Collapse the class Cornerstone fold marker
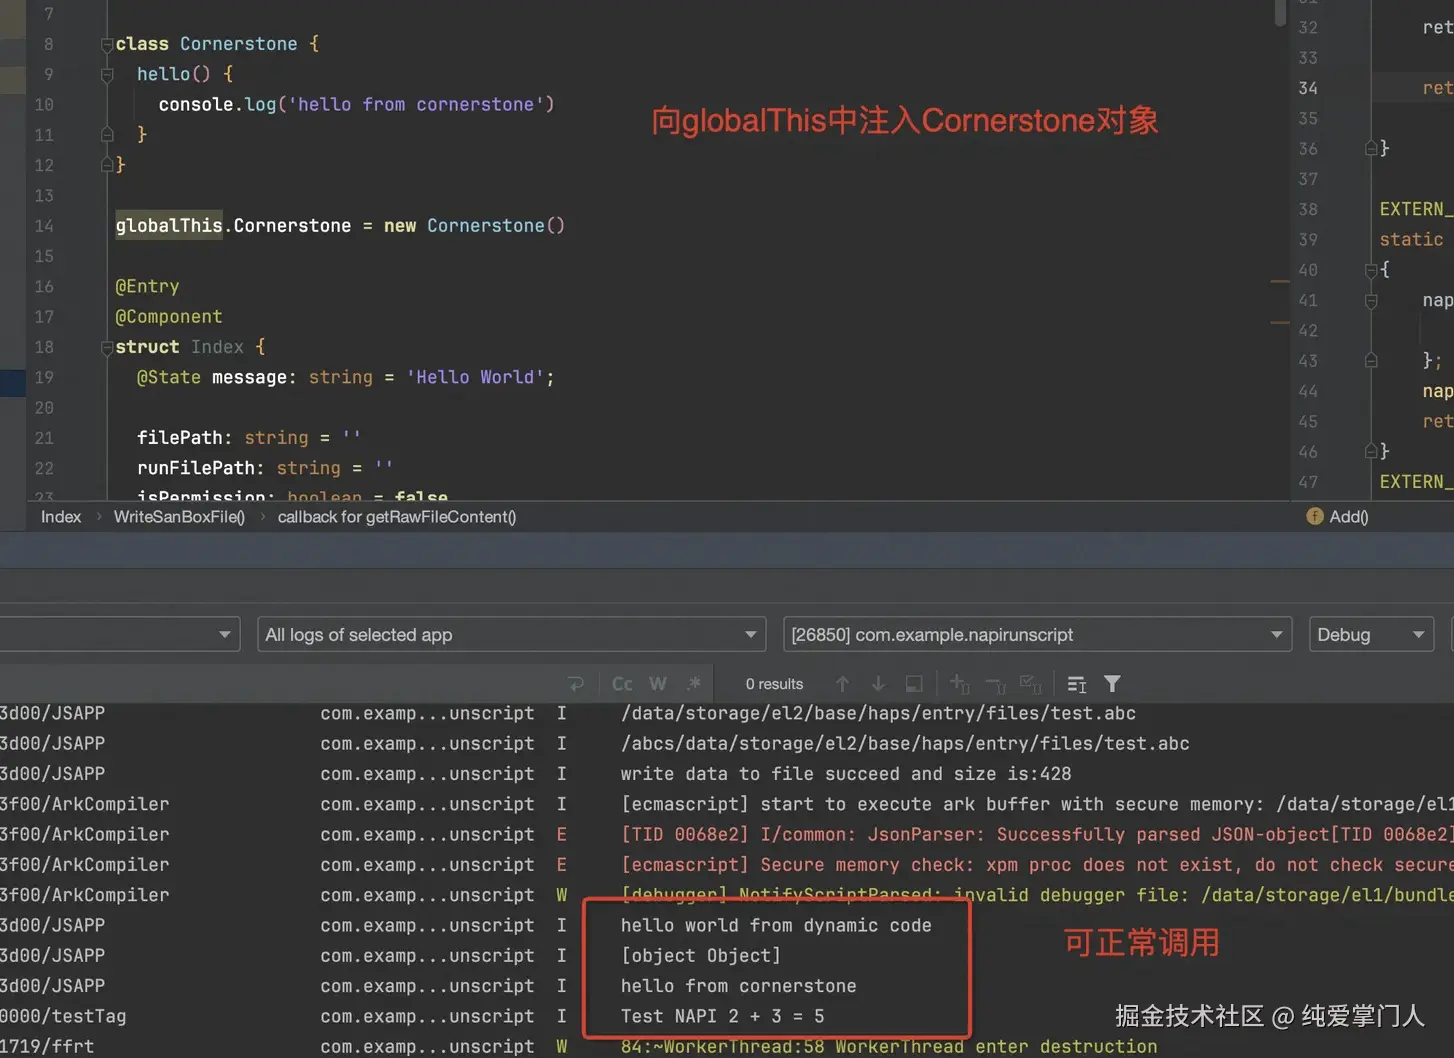 click(107, 44)
